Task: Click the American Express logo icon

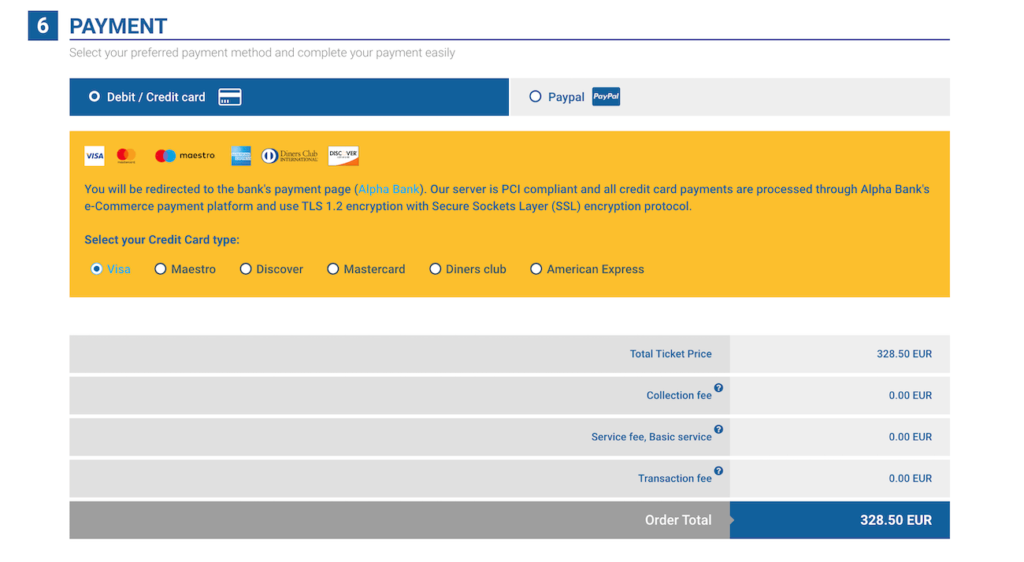Action: click(x=241, y=155)
